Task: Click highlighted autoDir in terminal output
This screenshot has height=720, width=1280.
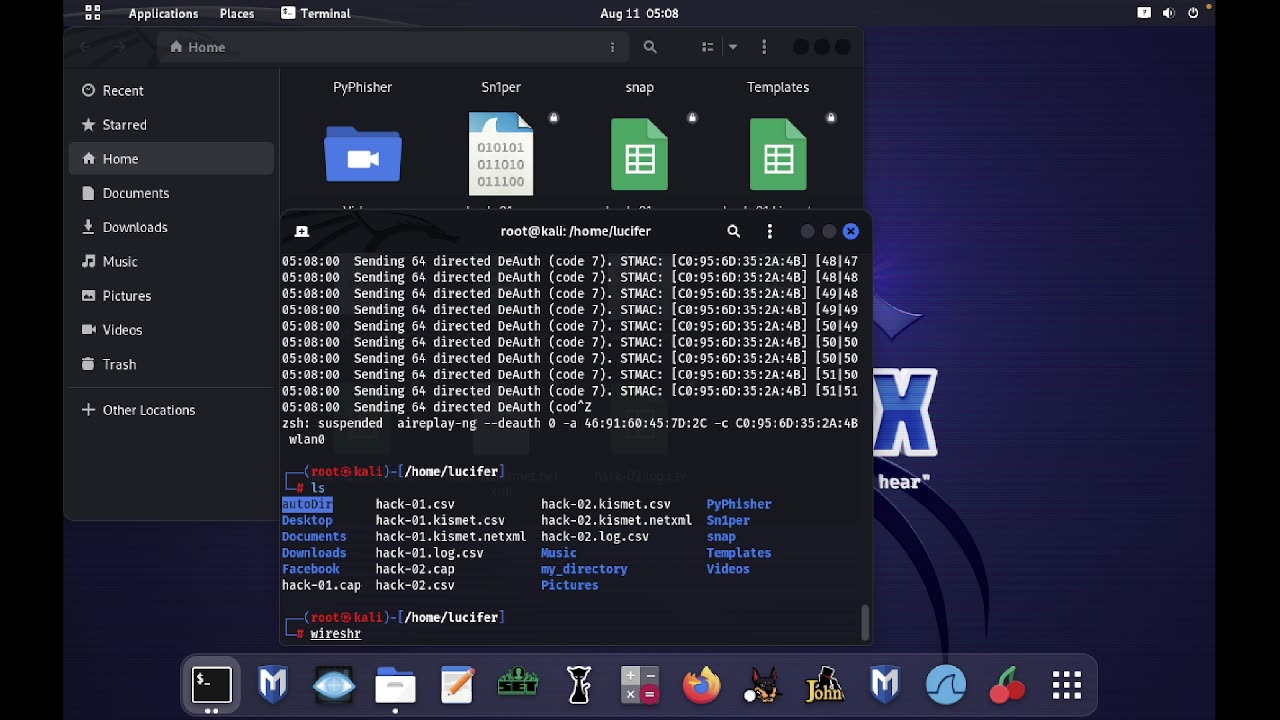Action: pos(307,504)
